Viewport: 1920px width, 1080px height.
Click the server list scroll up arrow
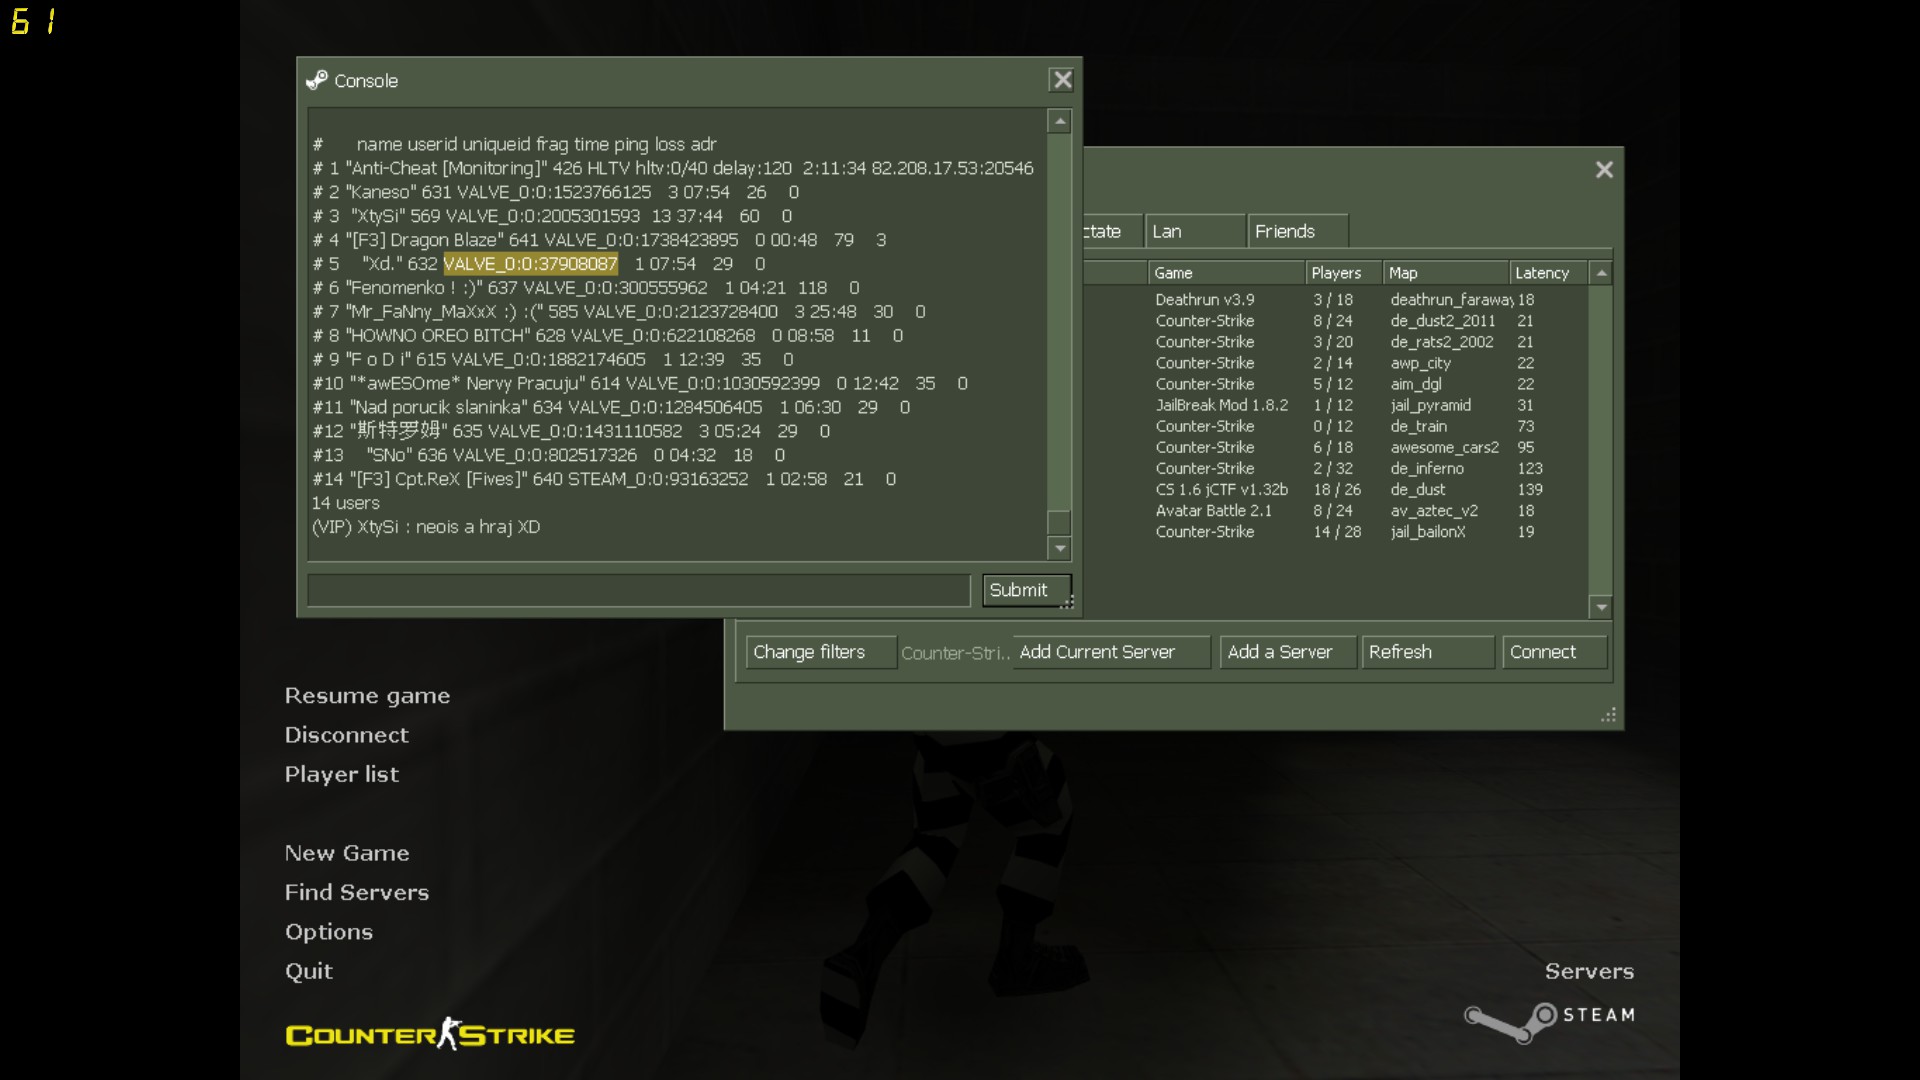[x=1601, y=273]
